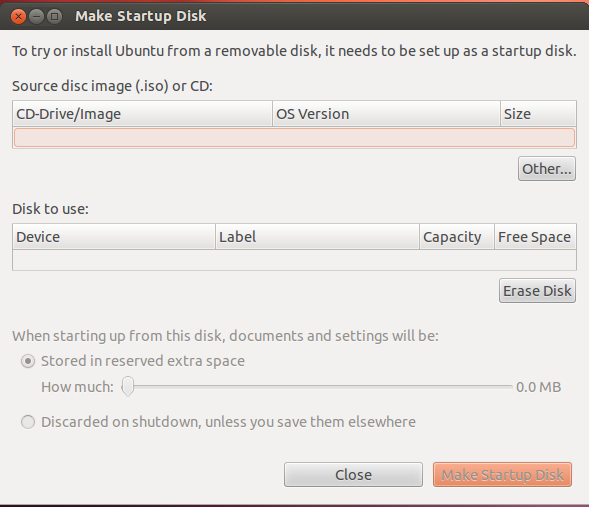Minimize the Make Startup Disk window
Image resolution: width=589 pixels, height=507 pixels.
point(36,17)
